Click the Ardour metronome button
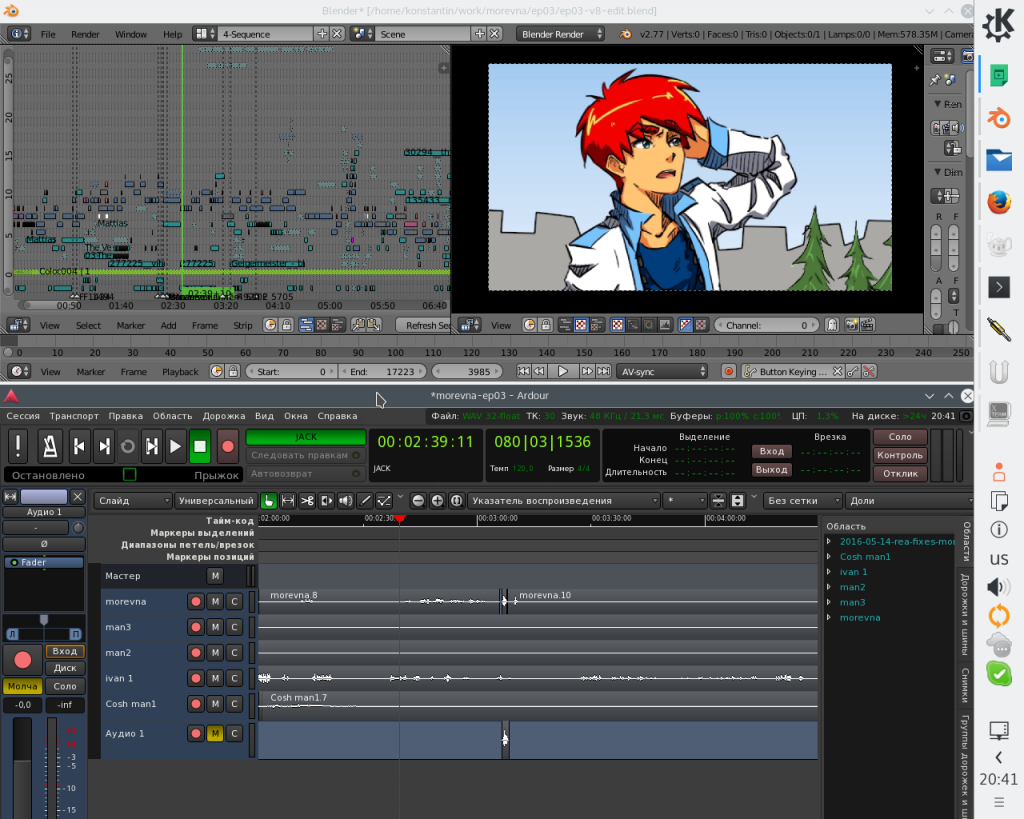The height and width of the screenshot is (819, 1024). (x=50, y=446)
